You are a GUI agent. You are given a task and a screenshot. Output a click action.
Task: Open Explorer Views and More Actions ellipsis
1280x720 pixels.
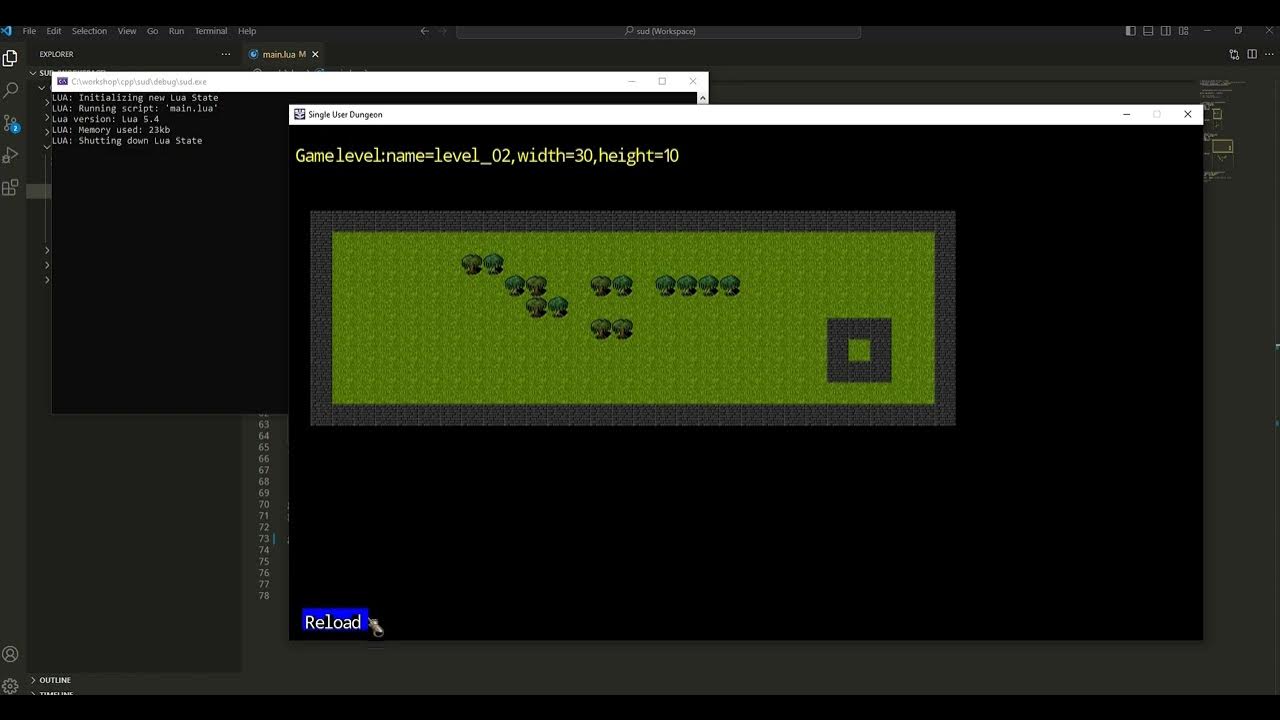click(x=226, y=54)
